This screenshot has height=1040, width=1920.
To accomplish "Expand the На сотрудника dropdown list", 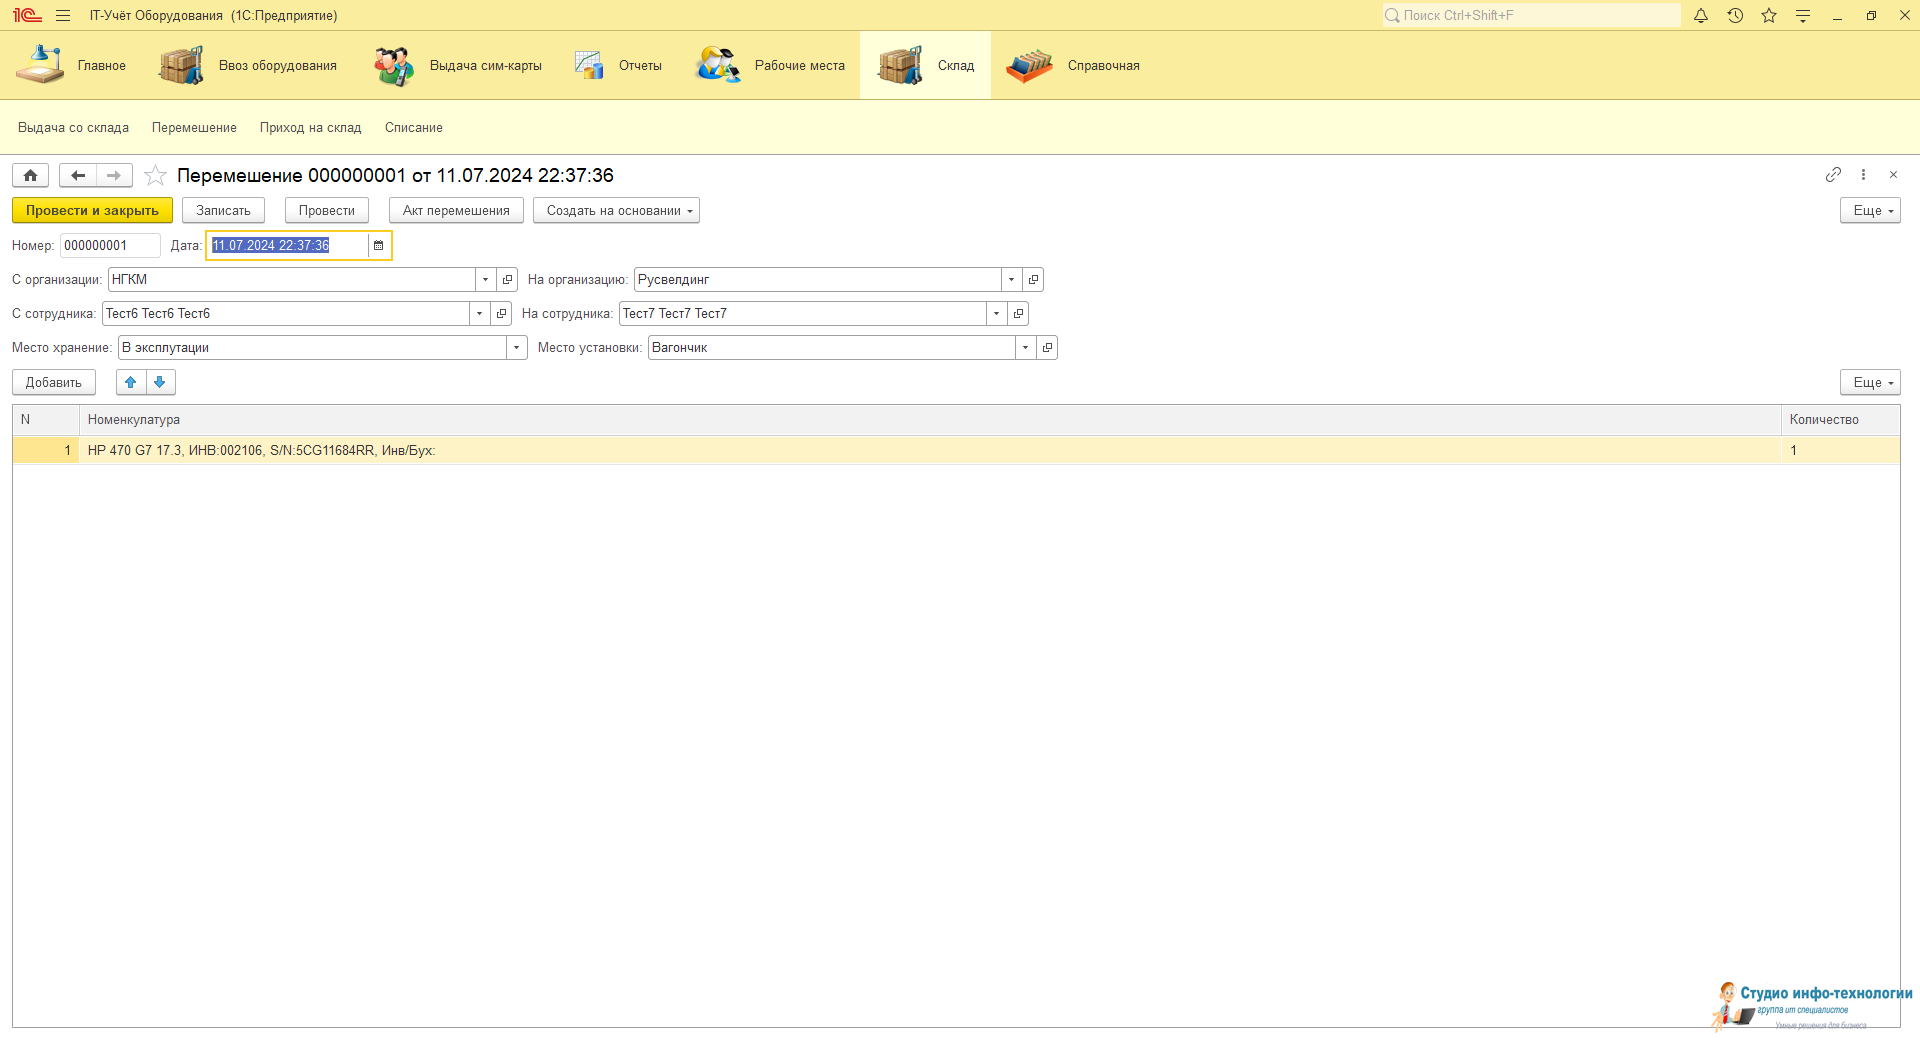I will [996, 314].
